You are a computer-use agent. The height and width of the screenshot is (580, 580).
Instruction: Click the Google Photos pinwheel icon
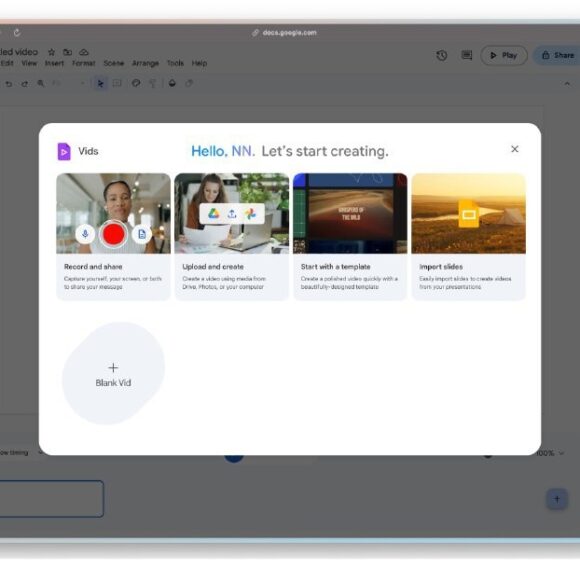pyautogui.click(x=250, y=213)
